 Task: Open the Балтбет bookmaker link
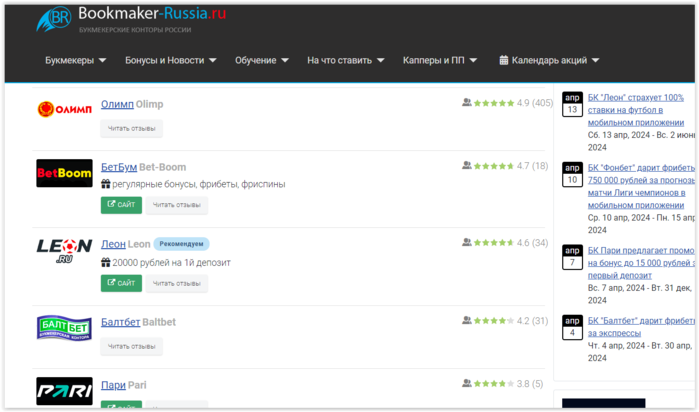click(x=120, y=322)
